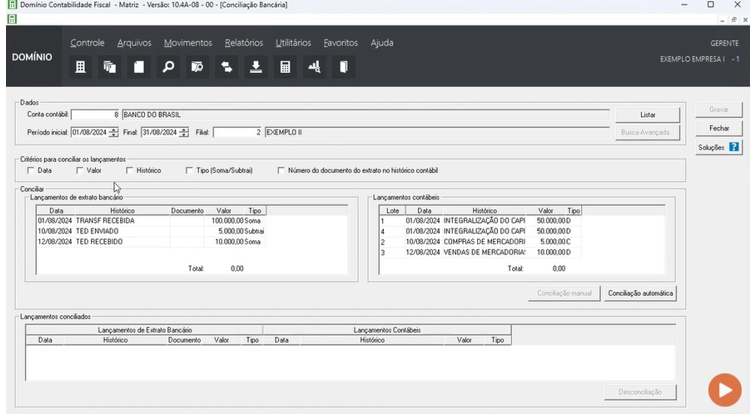Click the Soluções help button

(x=719, y=147)
